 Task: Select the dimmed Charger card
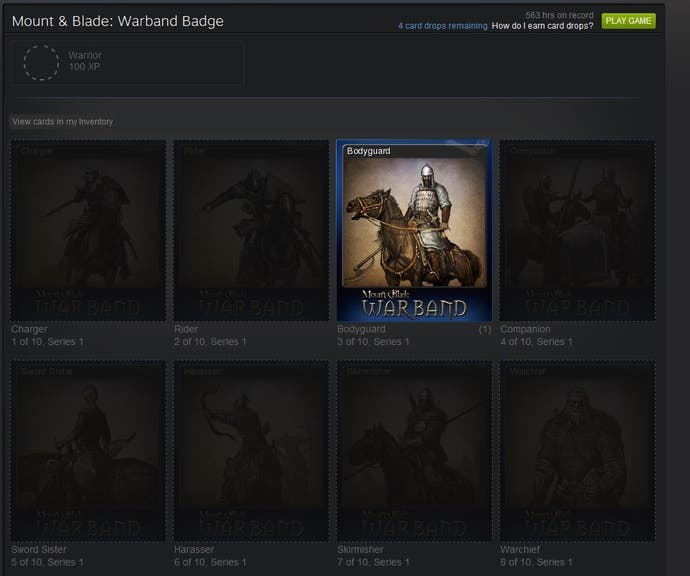(x=88, y=231)
